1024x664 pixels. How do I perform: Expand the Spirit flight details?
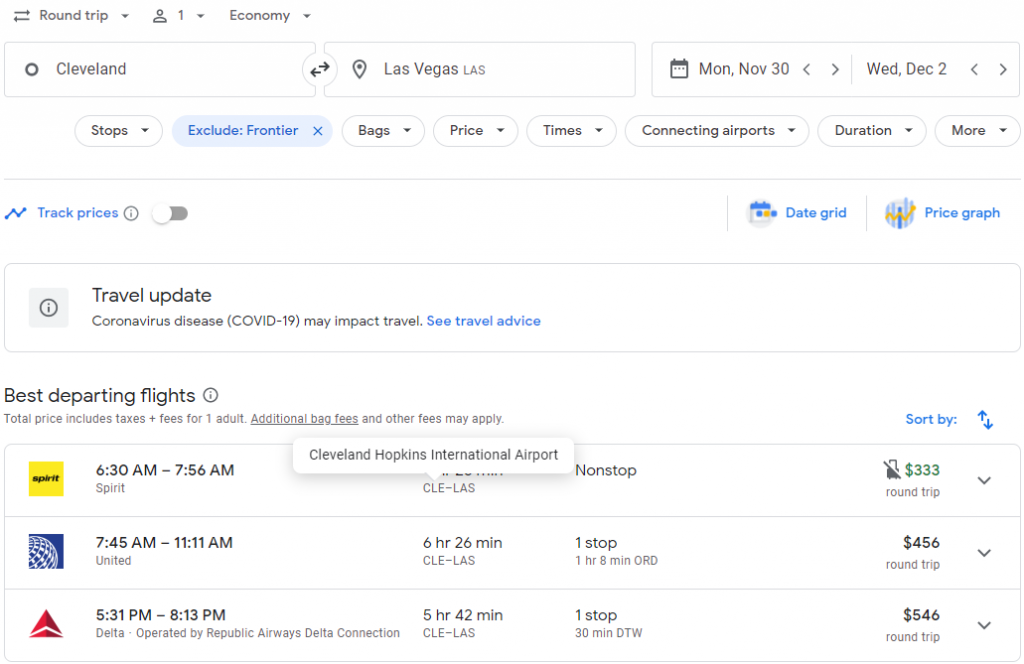point(984,481)
